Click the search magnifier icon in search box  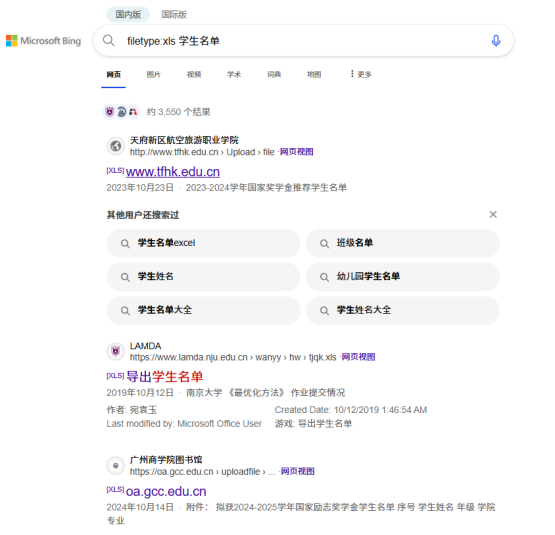click(x=109, y=41)
